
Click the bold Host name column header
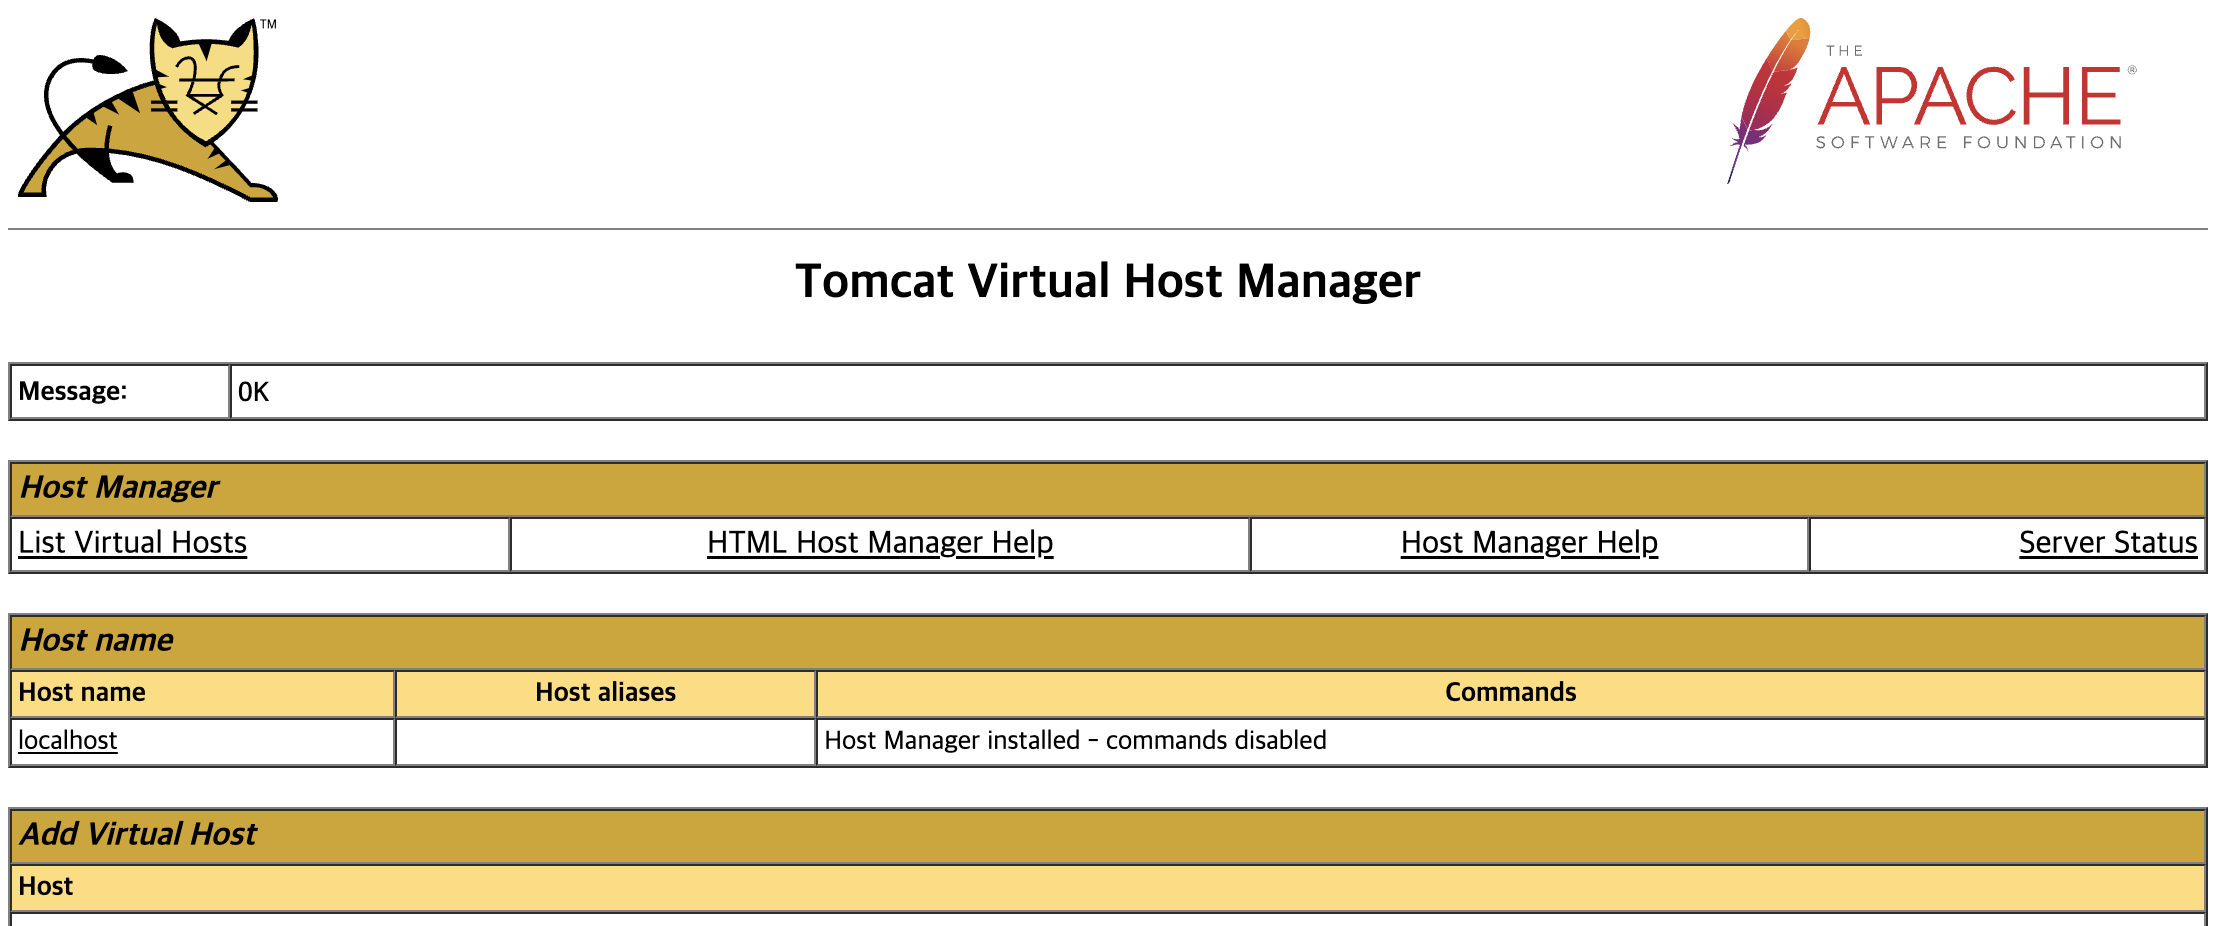203,692
